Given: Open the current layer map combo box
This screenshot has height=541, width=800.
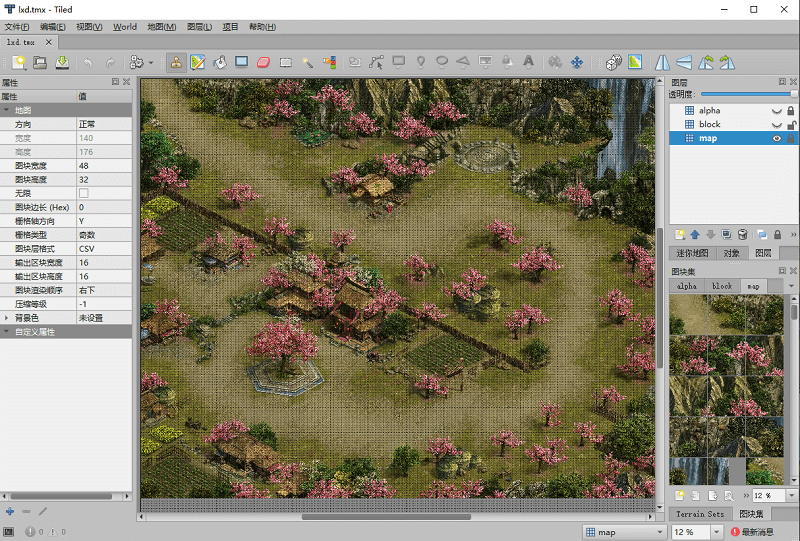Looking at the screenshot, I should [625, 532].
